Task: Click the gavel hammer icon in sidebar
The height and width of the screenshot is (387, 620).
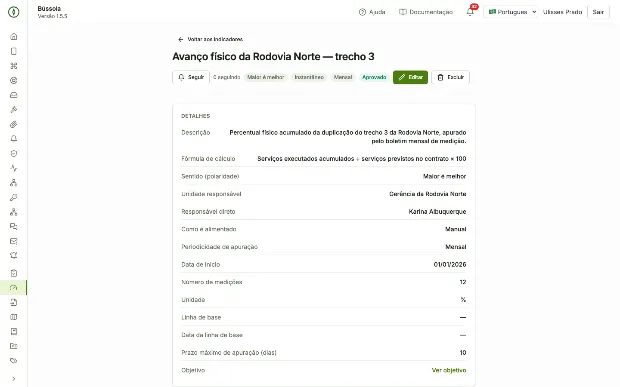Action: tap(13, 110)
